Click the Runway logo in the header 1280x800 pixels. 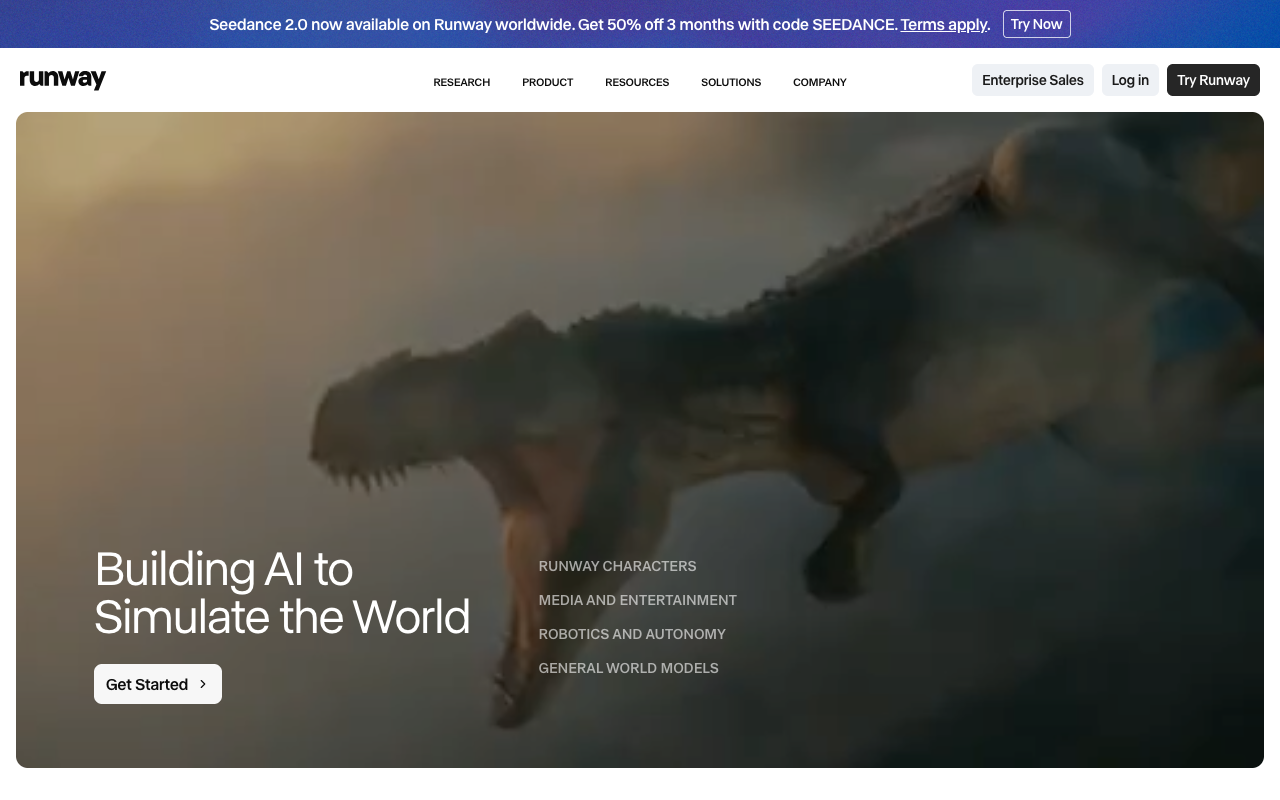coord(62,80)
